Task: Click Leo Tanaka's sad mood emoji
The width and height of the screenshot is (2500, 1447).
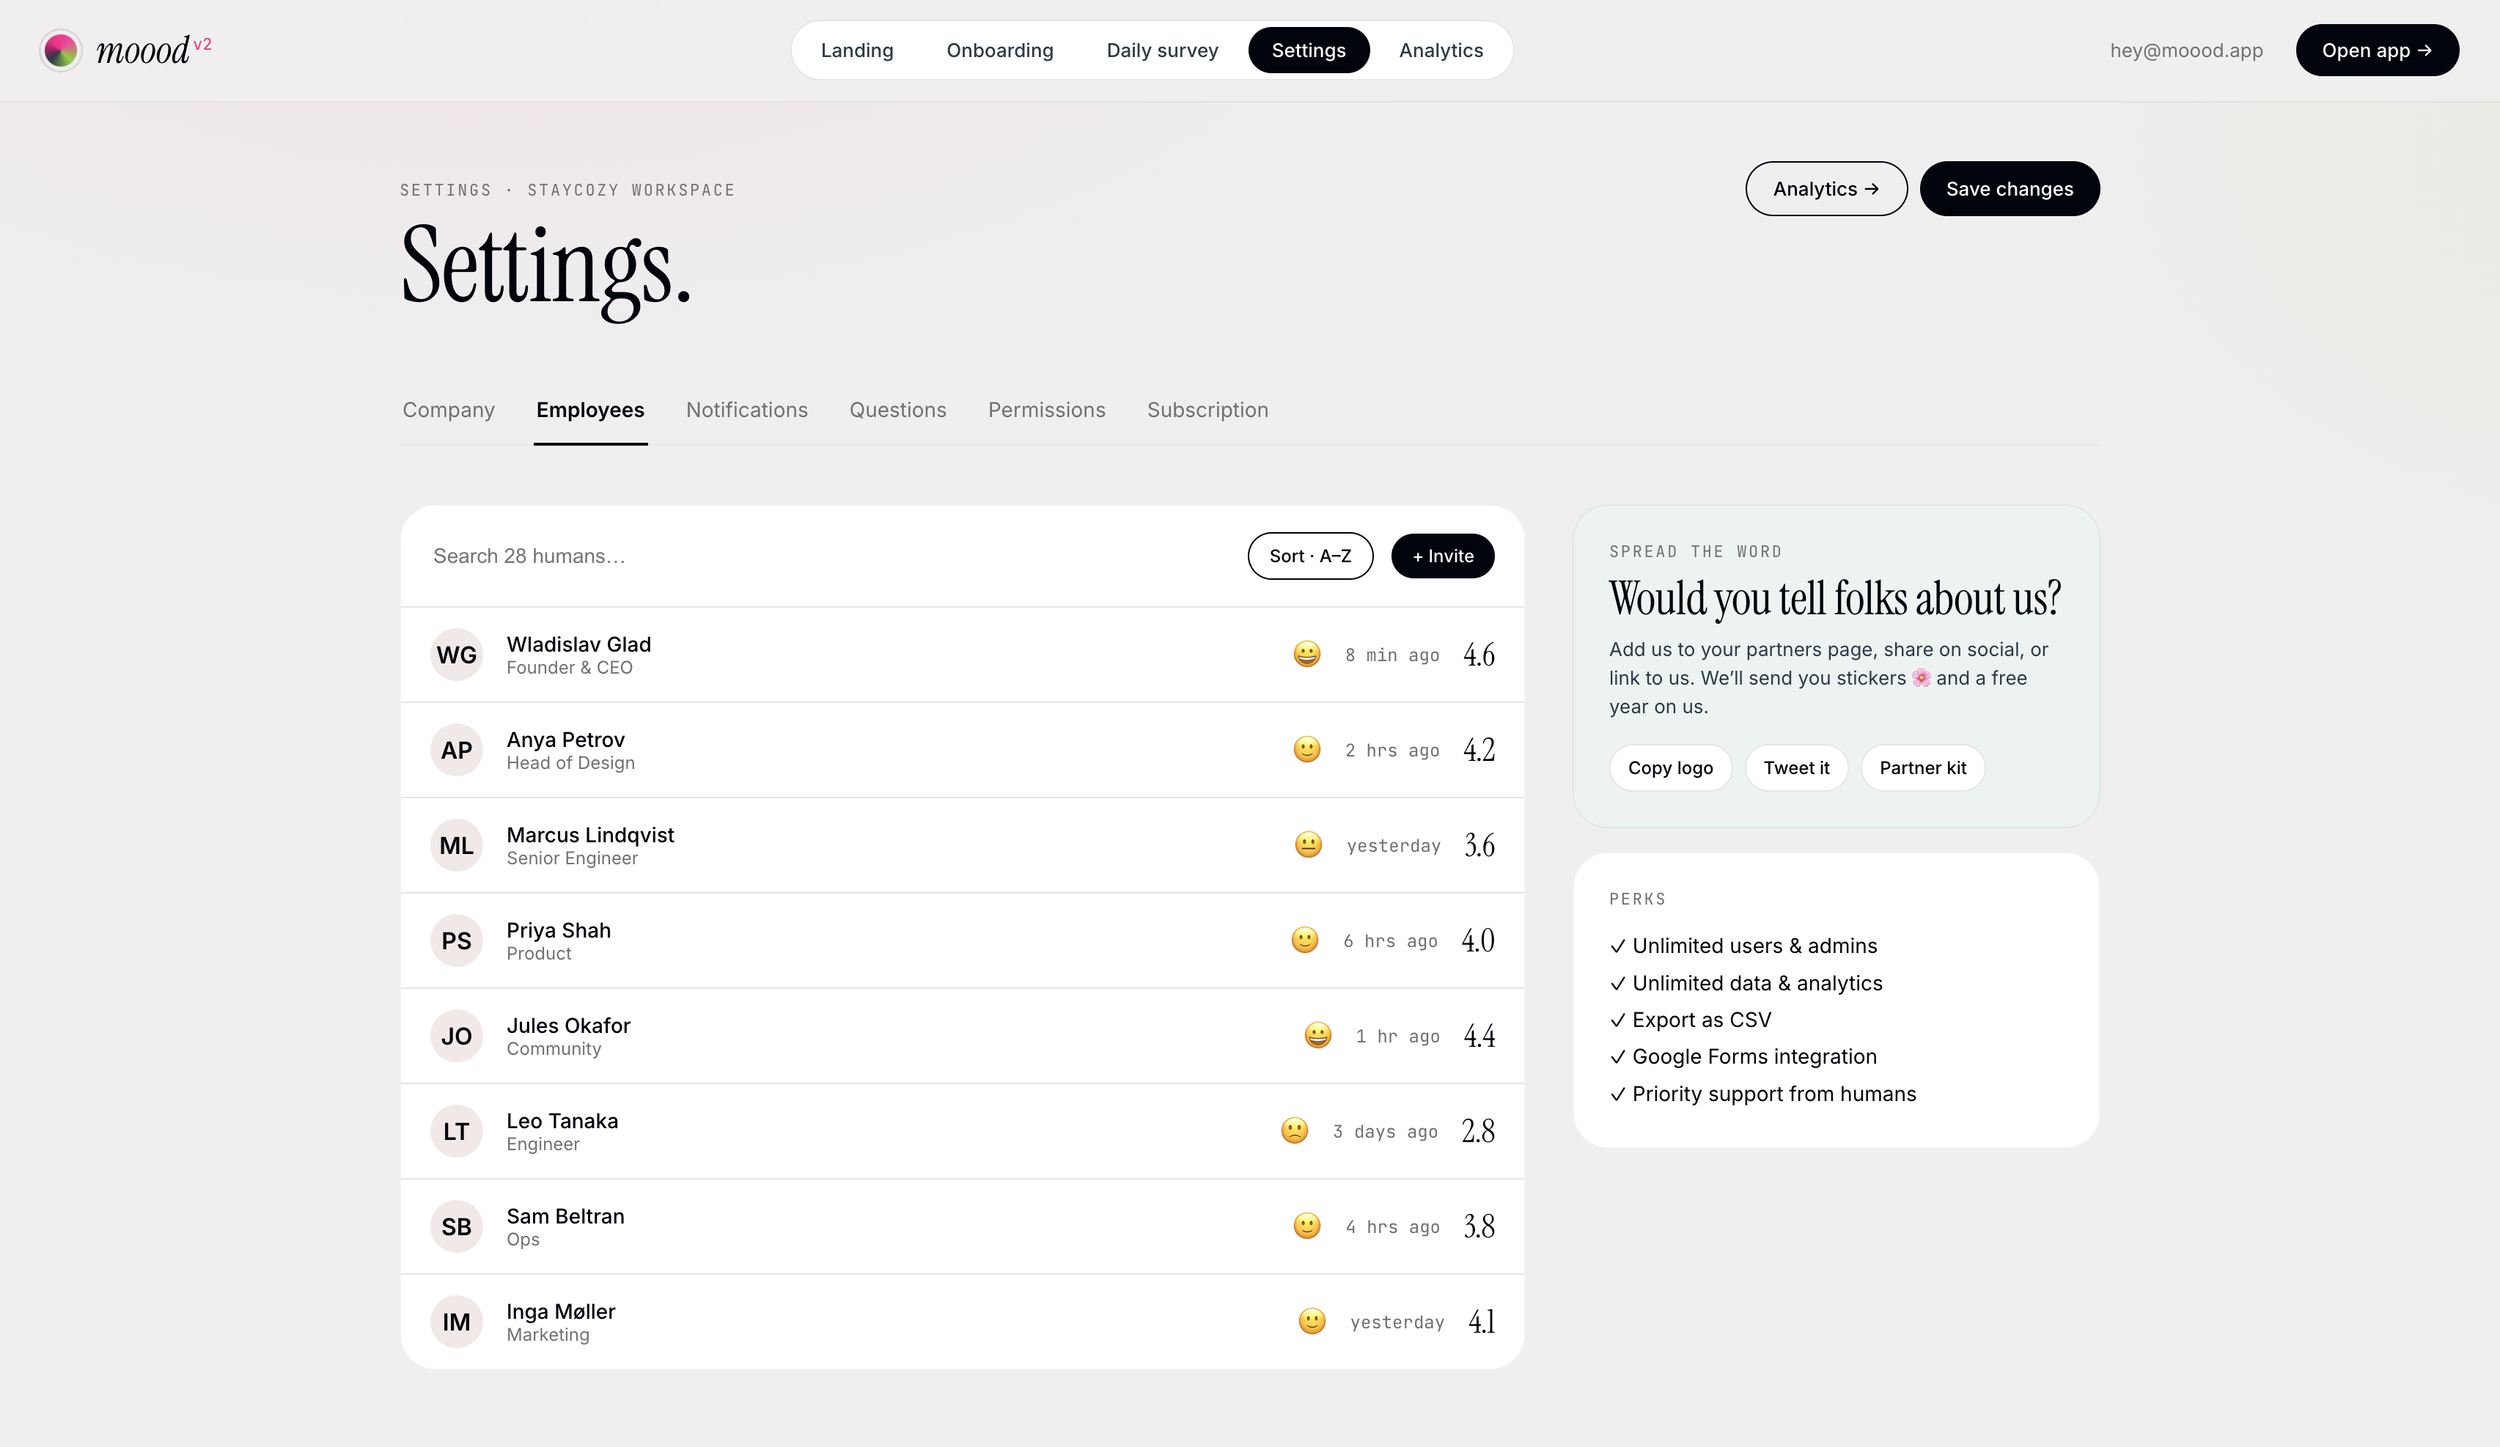Action: pyautogui.click(x=1294, y=1131)
